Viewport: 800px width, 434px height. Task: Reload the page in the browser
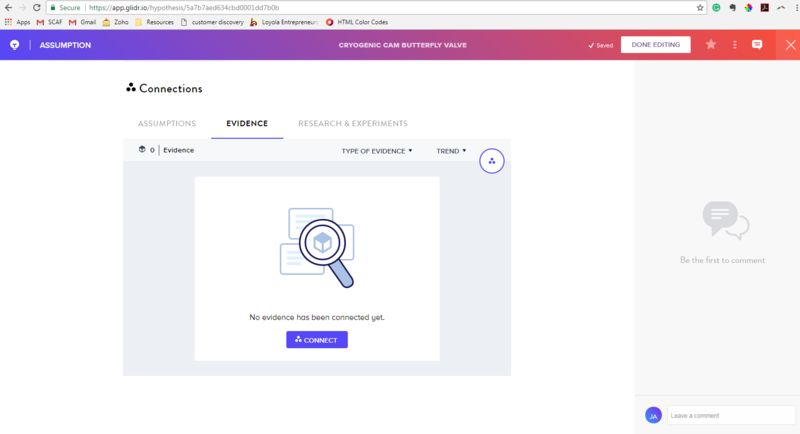pos(37,7)
